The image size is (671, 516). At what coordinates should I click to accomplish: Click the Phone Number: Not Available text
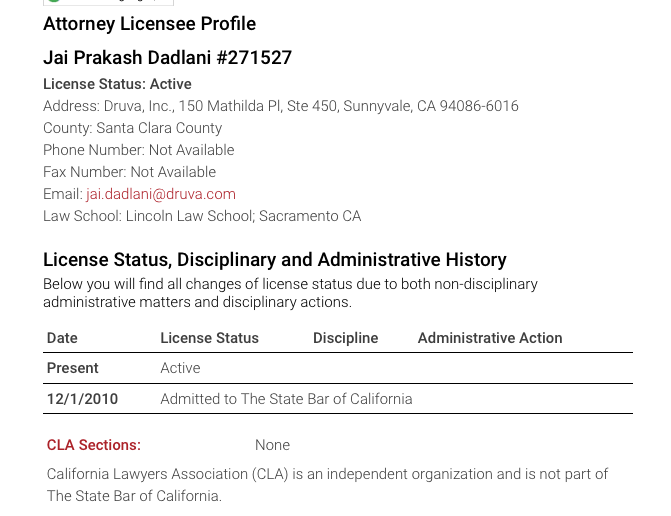(x=138, y=150)
